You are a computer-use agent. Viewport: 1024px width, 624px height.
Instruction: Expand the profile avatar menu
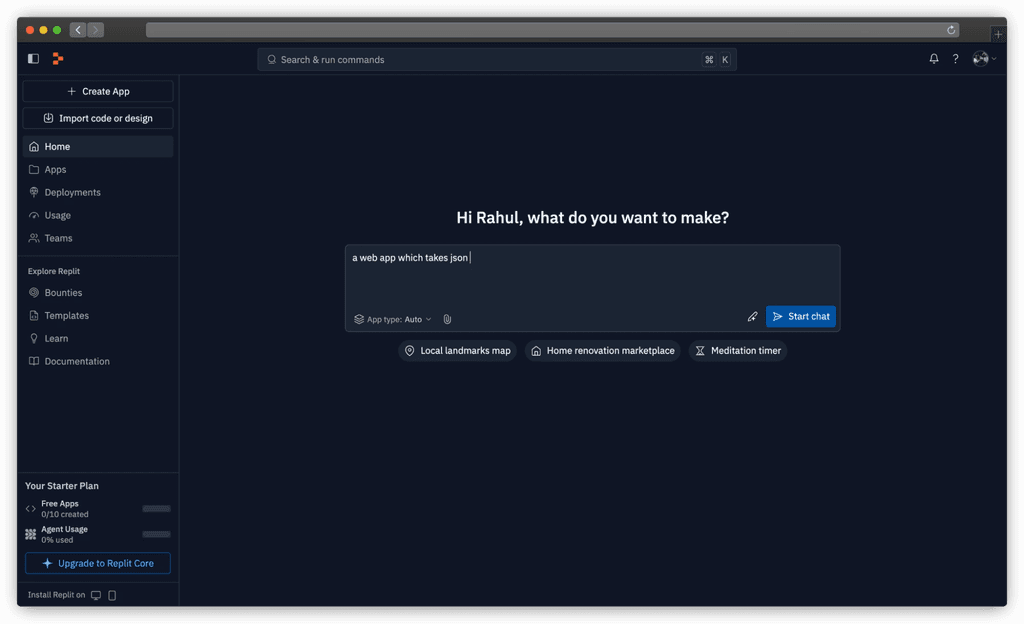coord(981,58)
